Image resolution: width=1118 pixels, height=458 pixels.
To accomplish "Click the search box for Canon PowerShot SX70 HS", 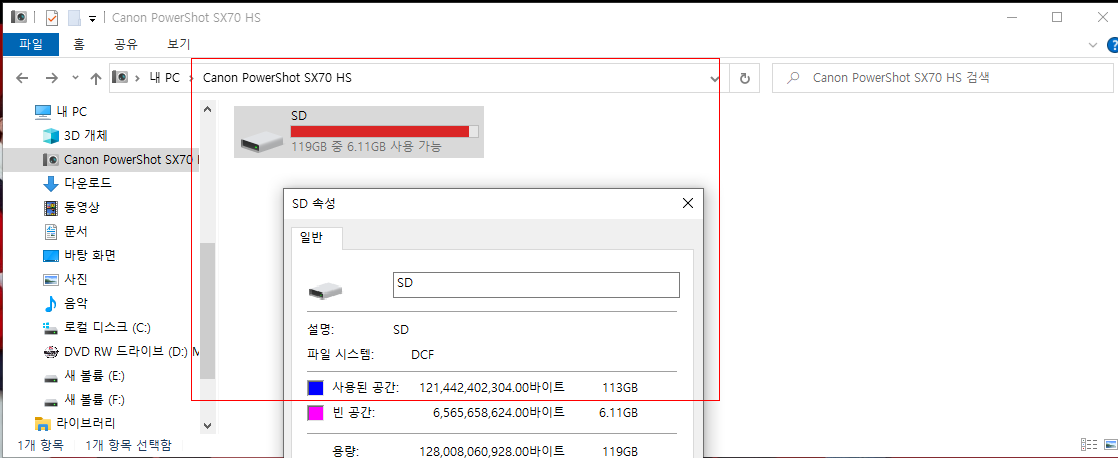I will pyautogui.click(x=943, y=78).
